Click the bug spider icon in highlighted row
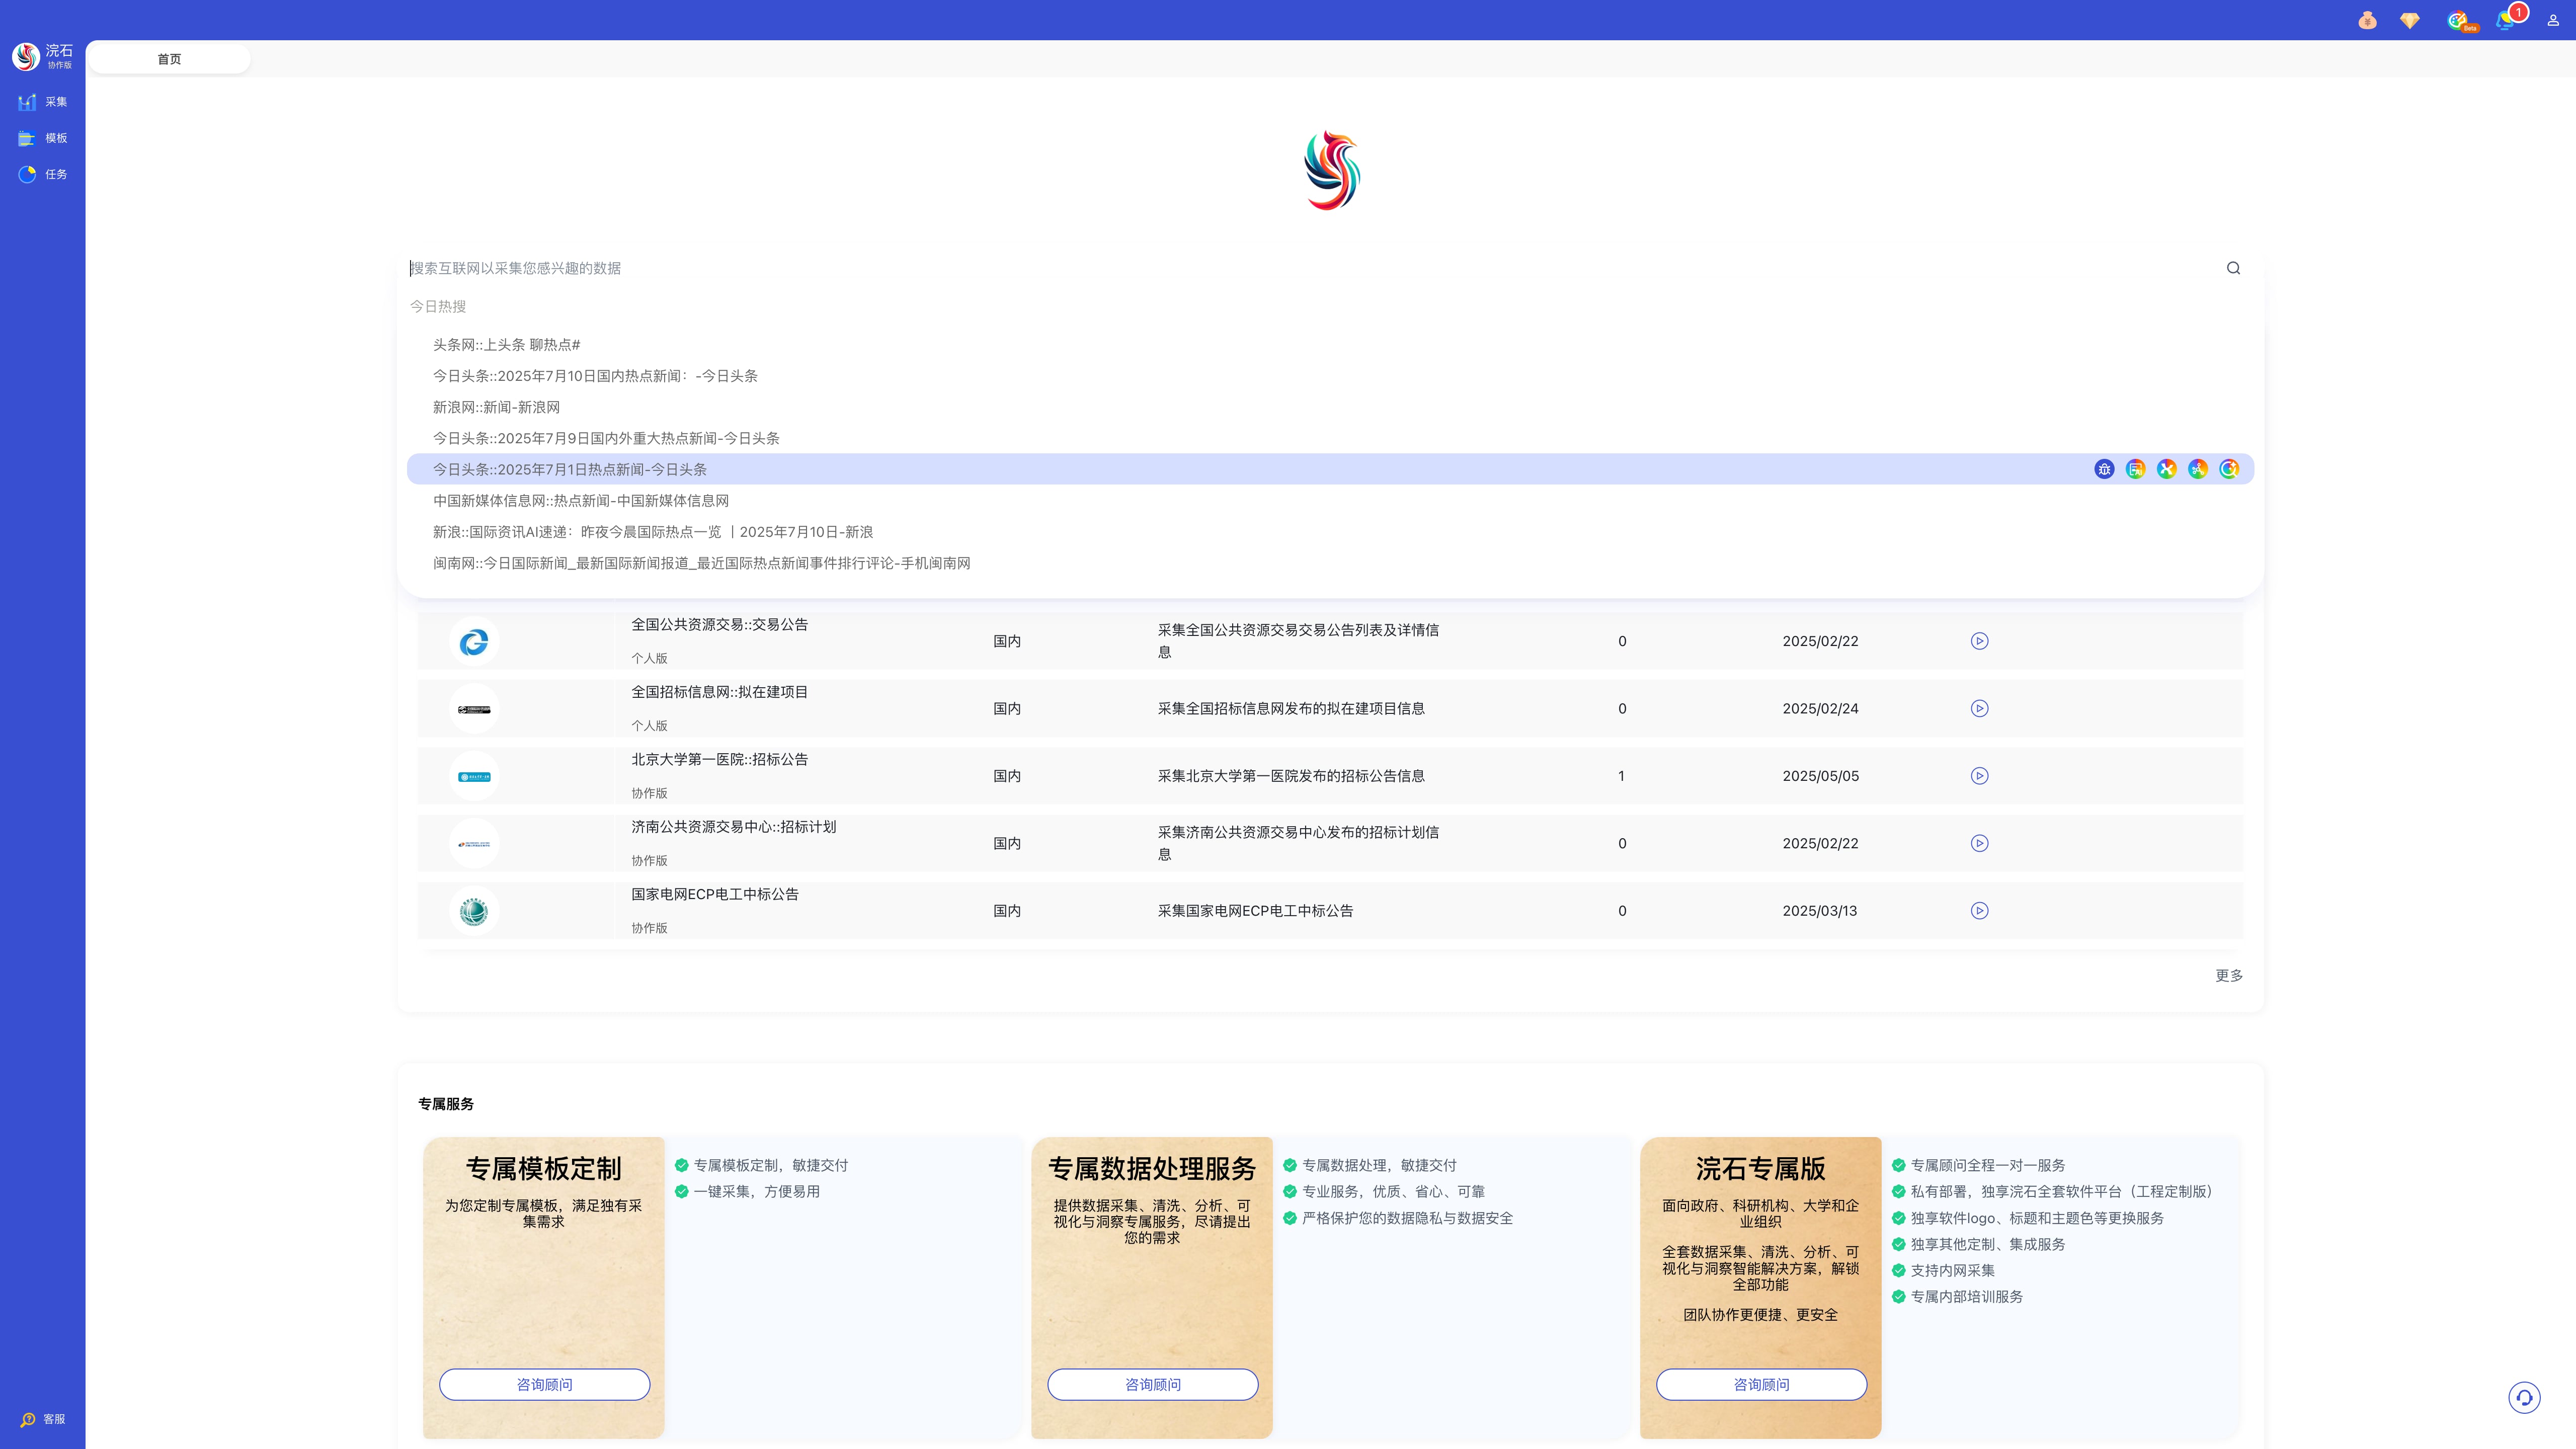 2104,469
